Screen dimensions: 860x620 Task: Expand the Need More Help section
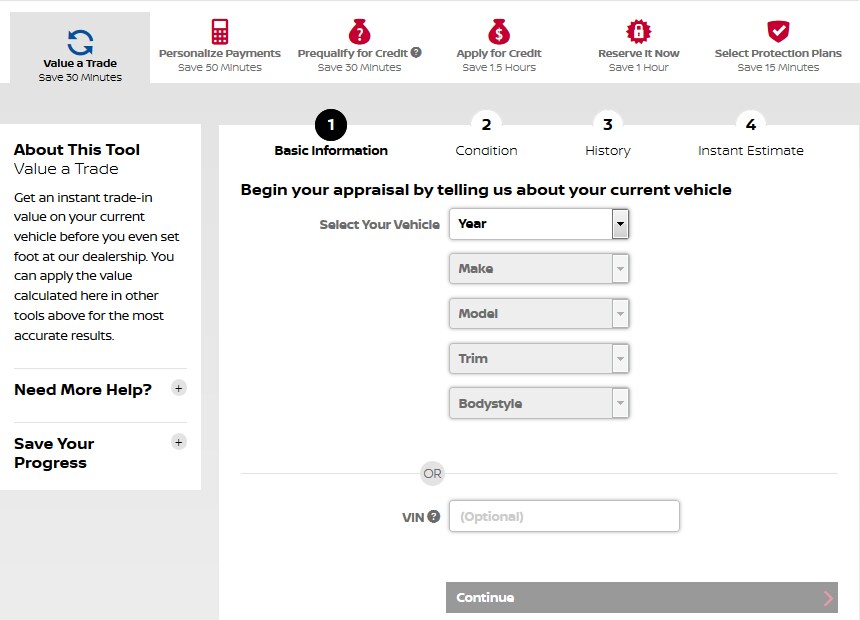(x=179, y=388)
